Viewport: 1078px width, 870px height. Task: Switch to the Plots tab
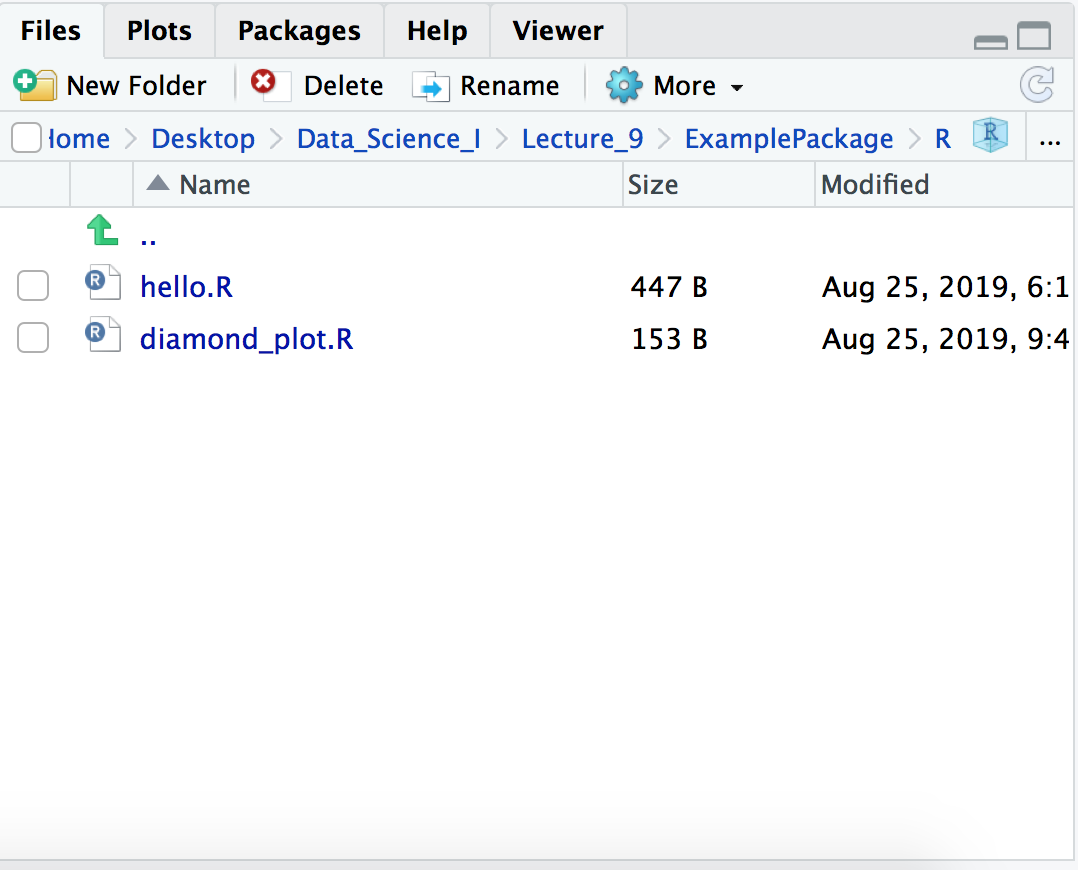tap(159, 31)
